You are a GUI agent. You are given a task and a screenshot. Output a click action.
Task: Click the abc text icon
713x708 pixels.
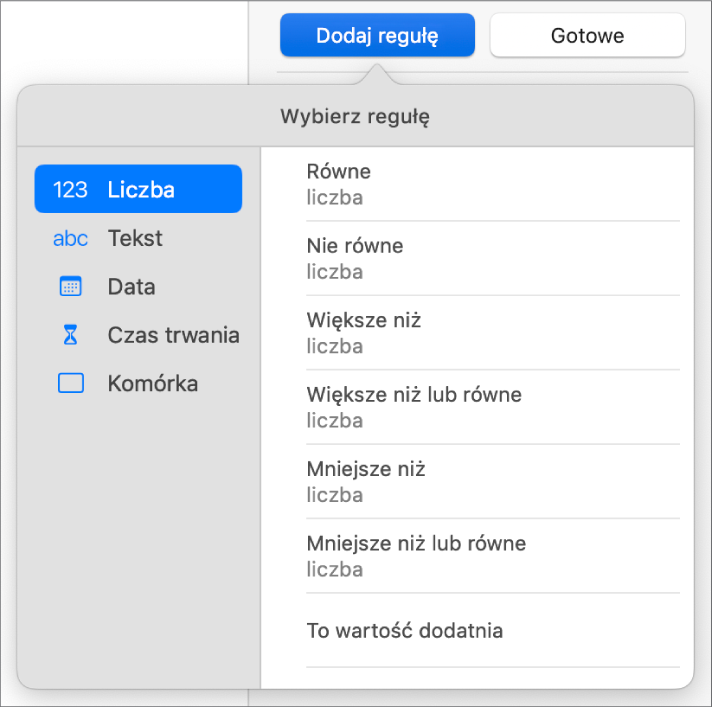(70, 238)
